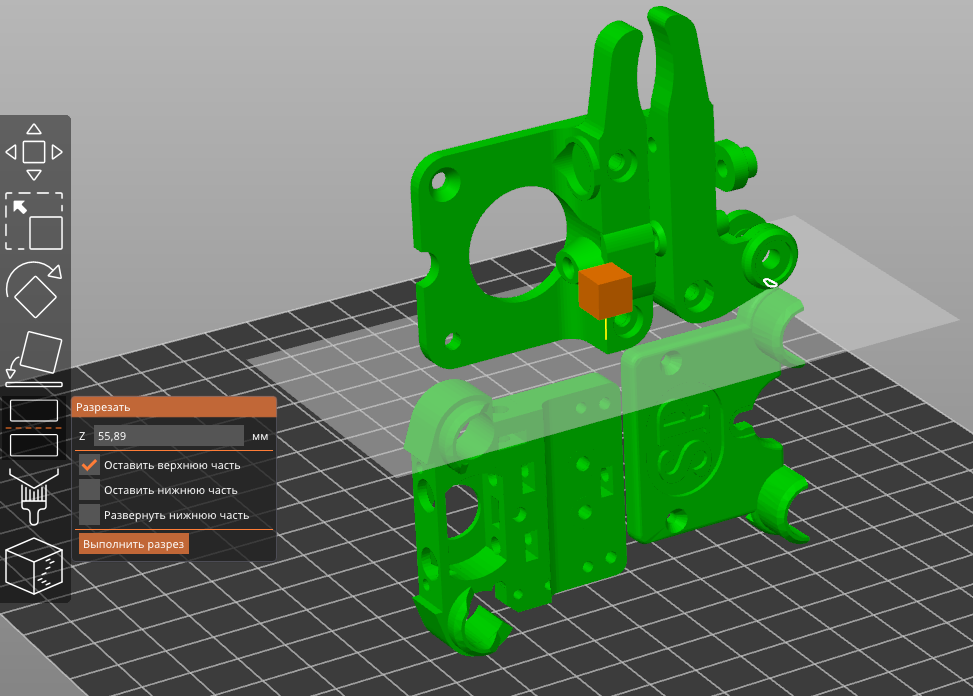The height and width of the screenshot is (696, 973).
Task: Click the 'Разрезать' panel header
Action: click(173, 407)
